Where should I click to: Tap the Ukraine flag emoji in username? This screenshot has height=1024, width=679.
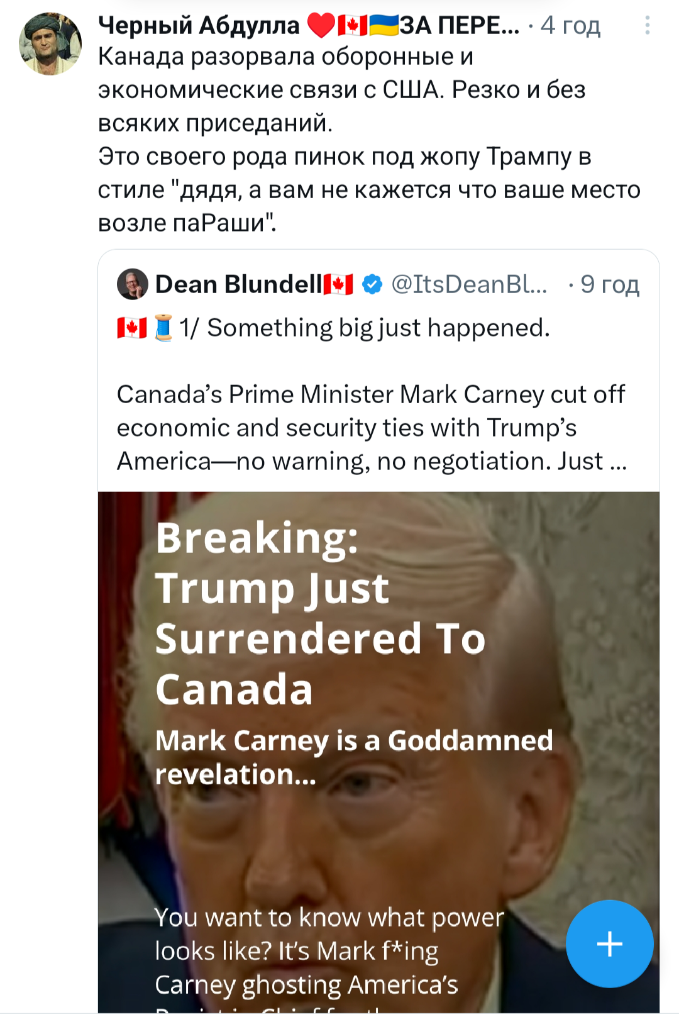[383, 25]
